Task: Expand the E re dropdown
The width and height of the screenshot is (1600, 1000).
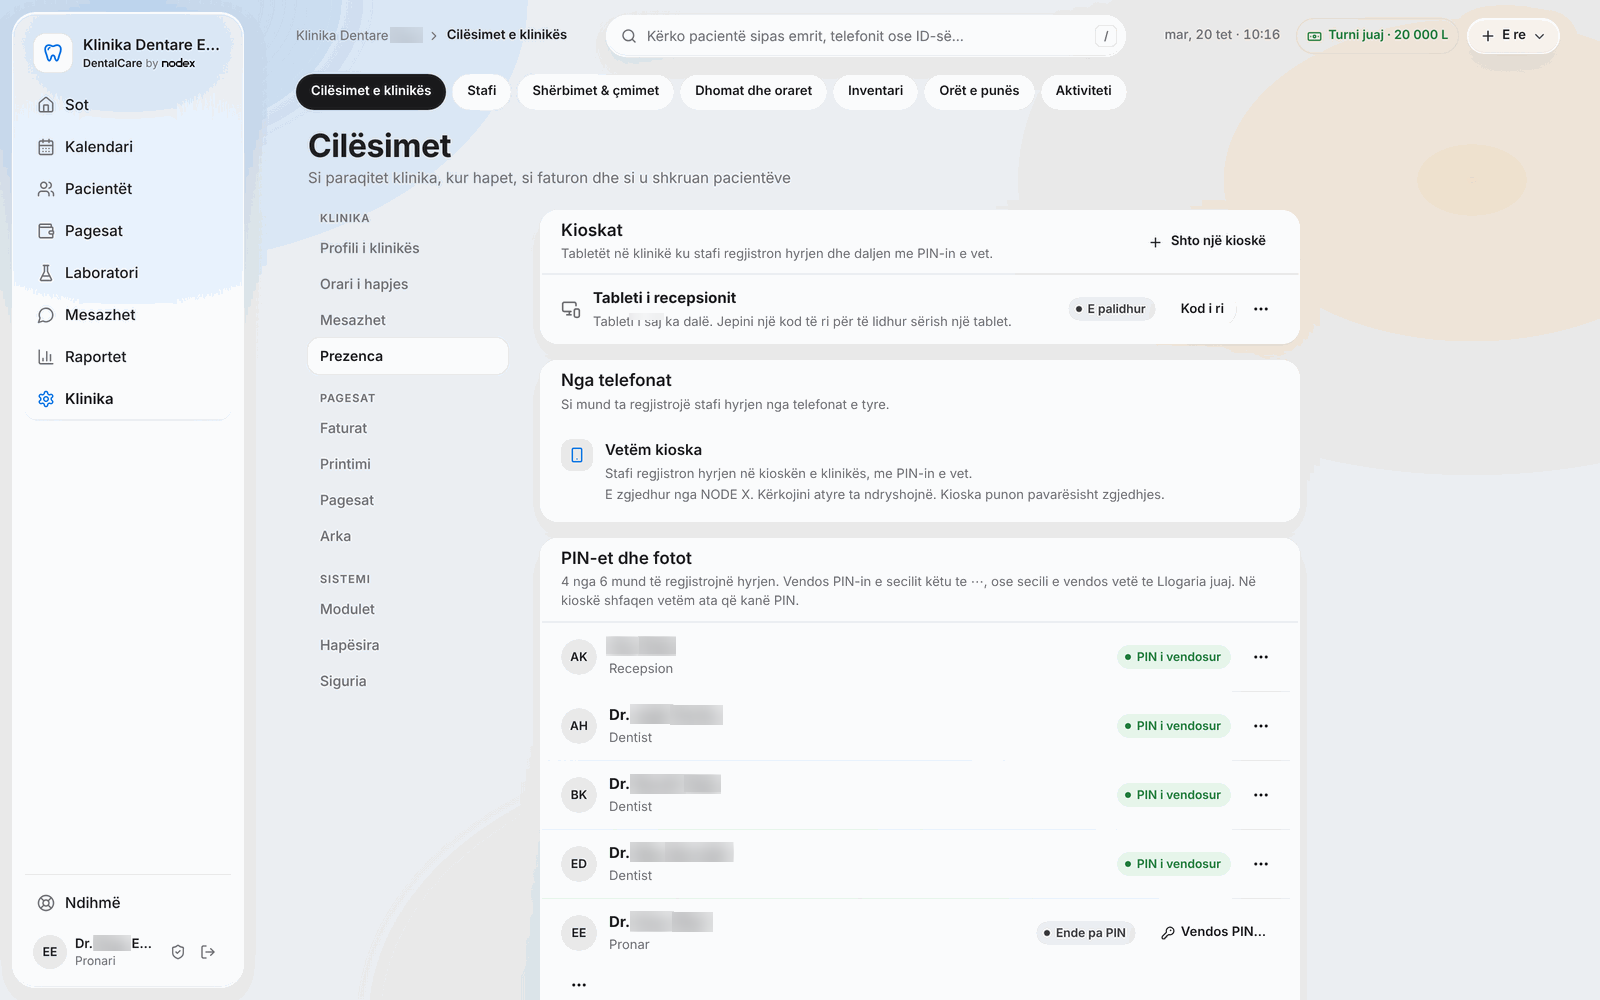Action: [x=1513, y=35]
